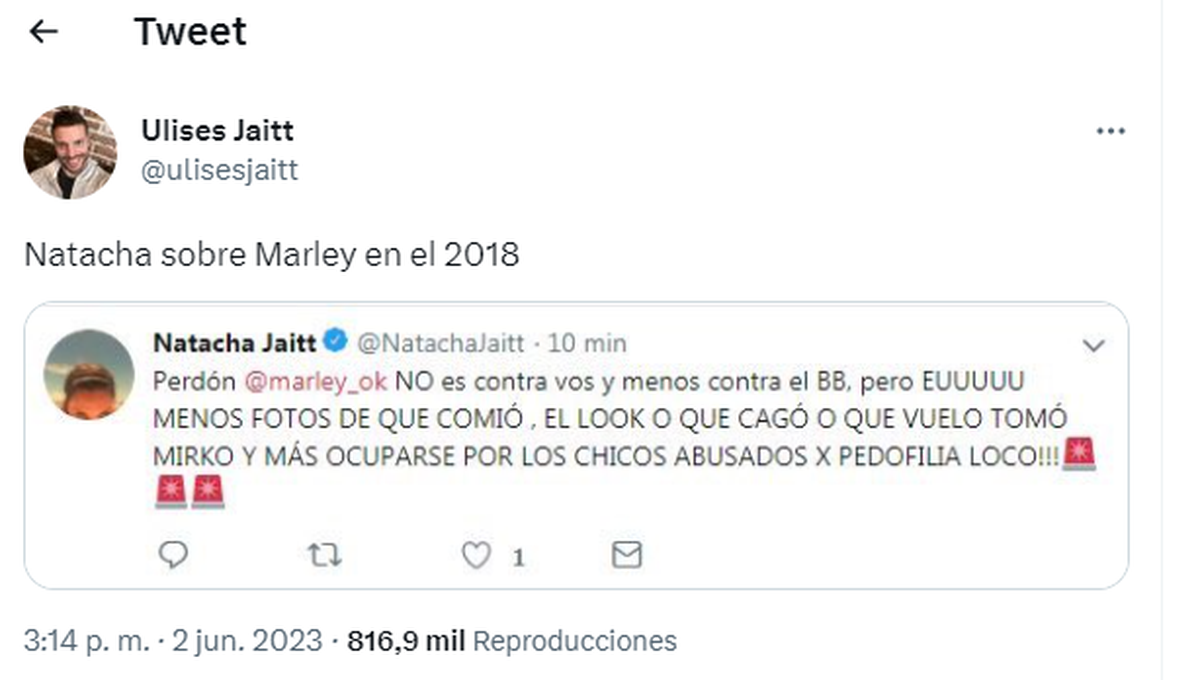Viewport: 1200px width, 680px height.
Task: Expand the quoted tweet chevron menu
Action: tap(1094, 346)
